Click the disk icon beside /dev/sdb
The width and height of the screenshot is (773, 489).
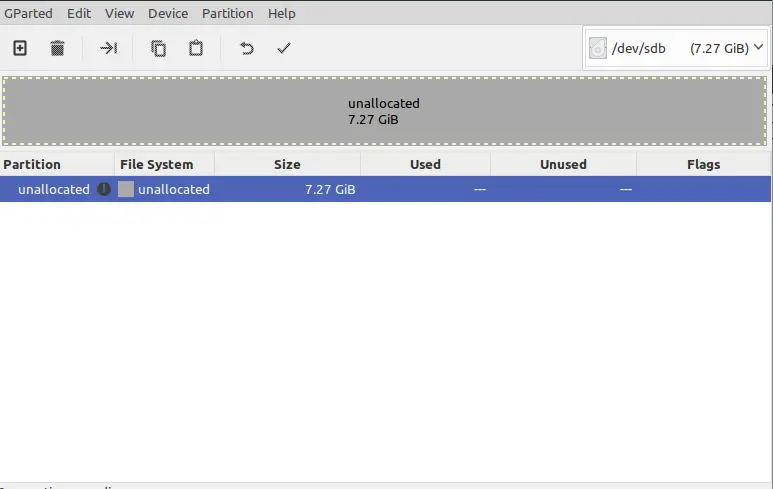(597, 48)
